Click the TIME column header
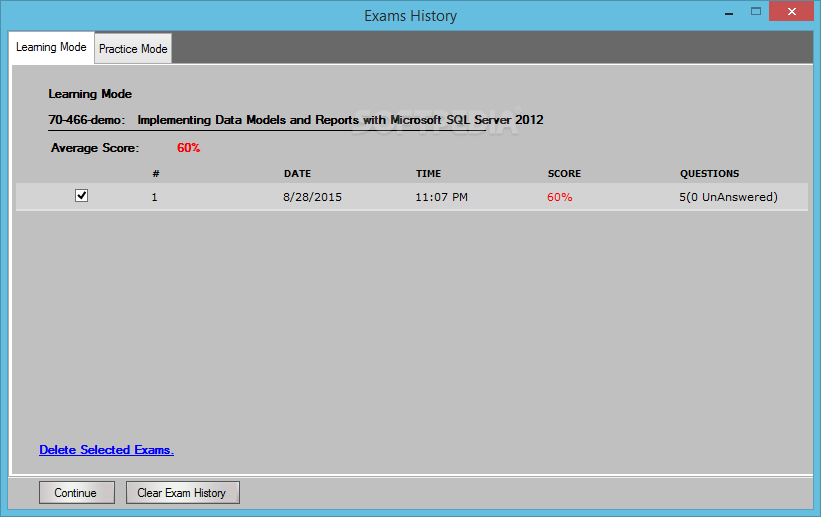The height and width of the screenshot is (517, 821). pyautogui.click(x=428, y=173)
